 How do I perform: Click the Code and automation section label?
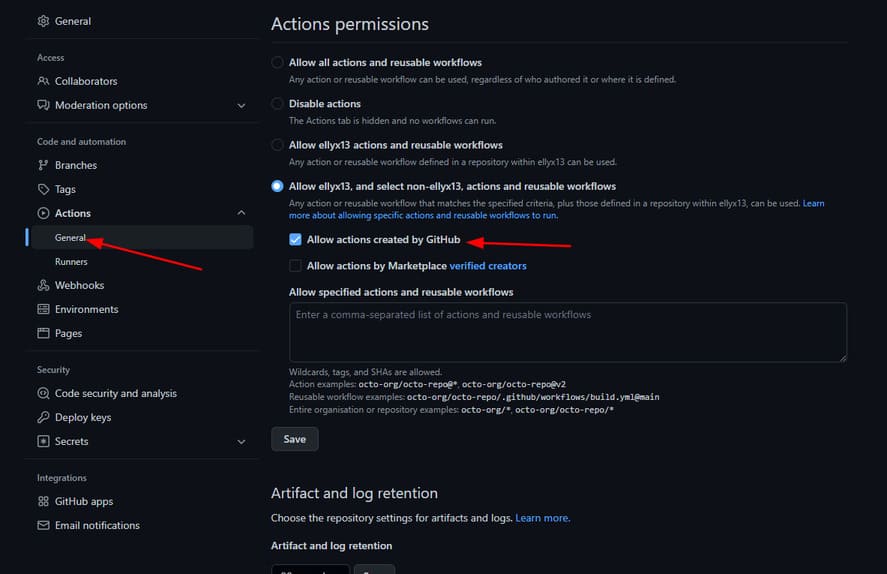(81, 141)
